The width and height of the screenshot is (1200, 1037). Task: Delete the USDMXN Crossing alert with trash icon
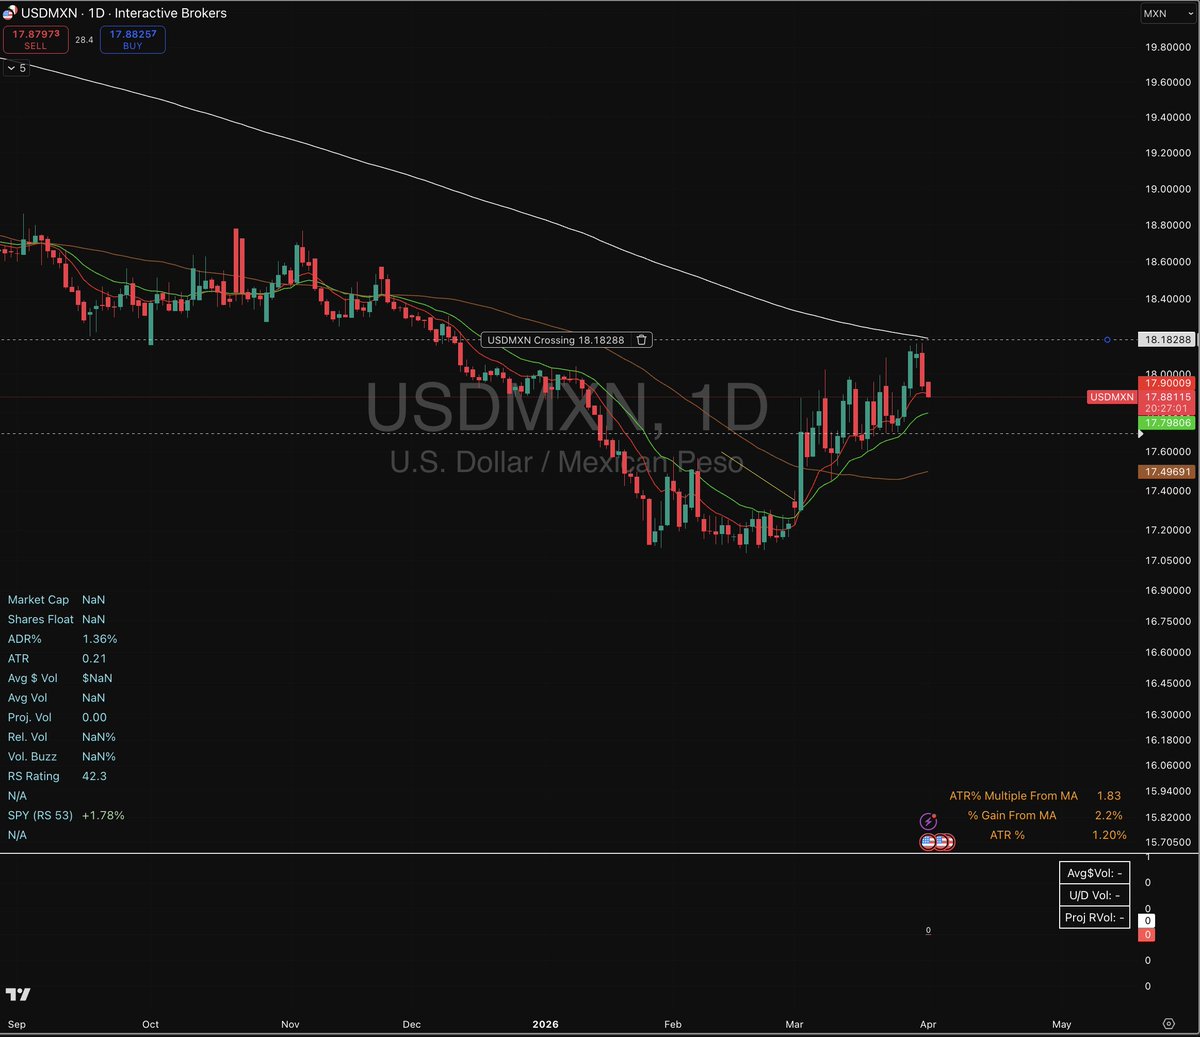click(x=642, y=340)
